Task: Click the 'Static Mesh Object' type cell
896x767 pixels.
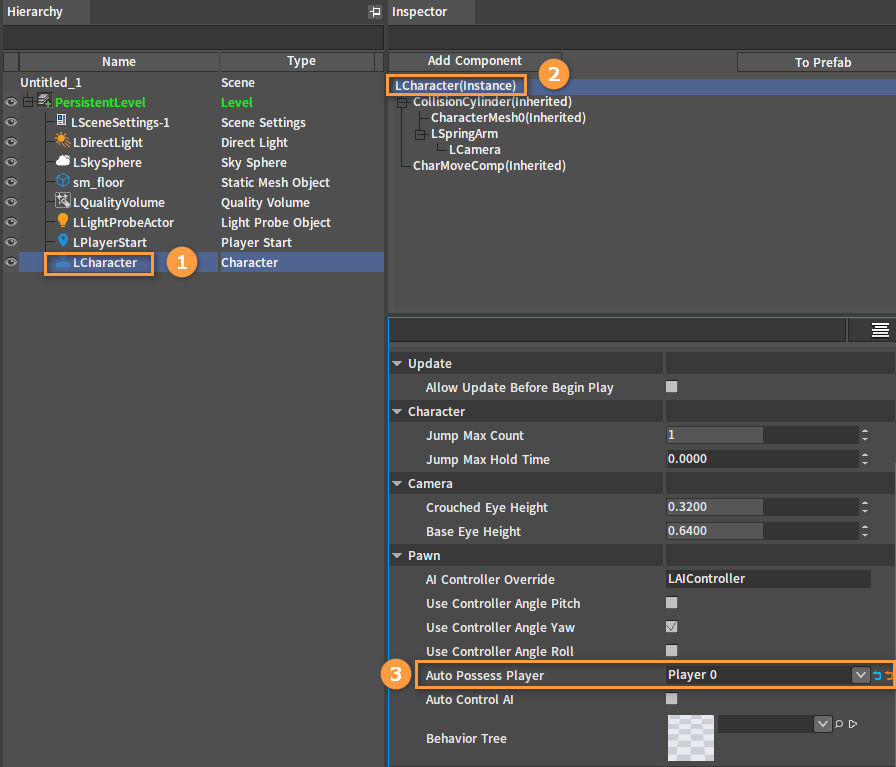Action: click(275, 182)
